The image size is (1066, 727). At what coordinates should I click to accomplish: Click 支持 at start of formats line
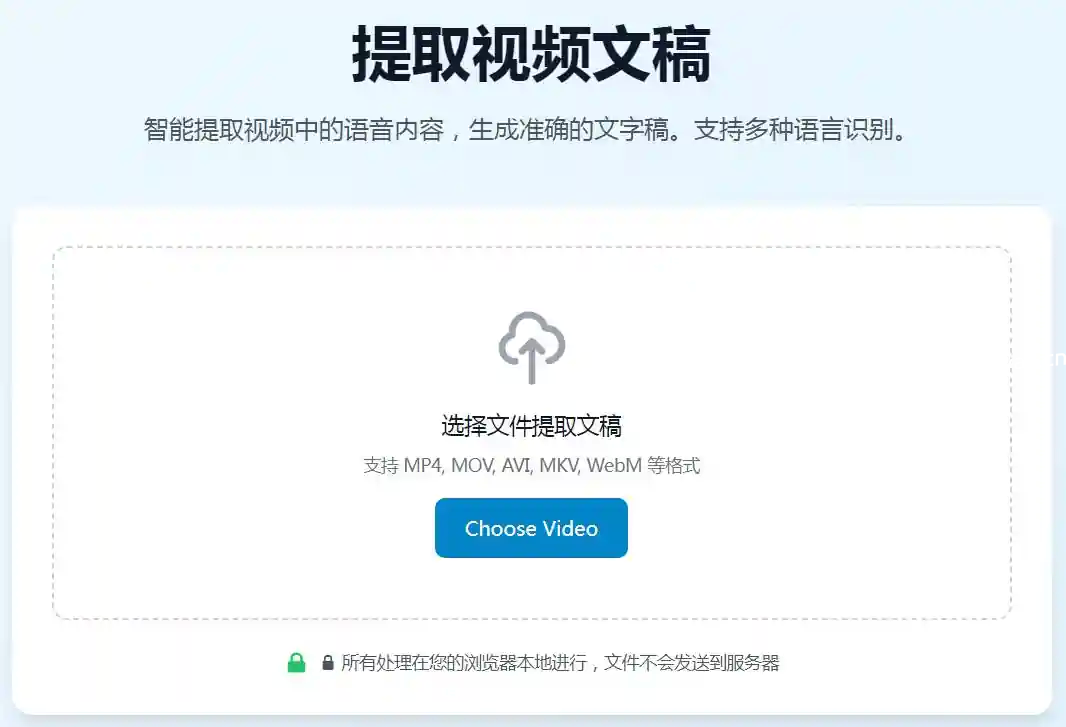[x=381, y=466]
